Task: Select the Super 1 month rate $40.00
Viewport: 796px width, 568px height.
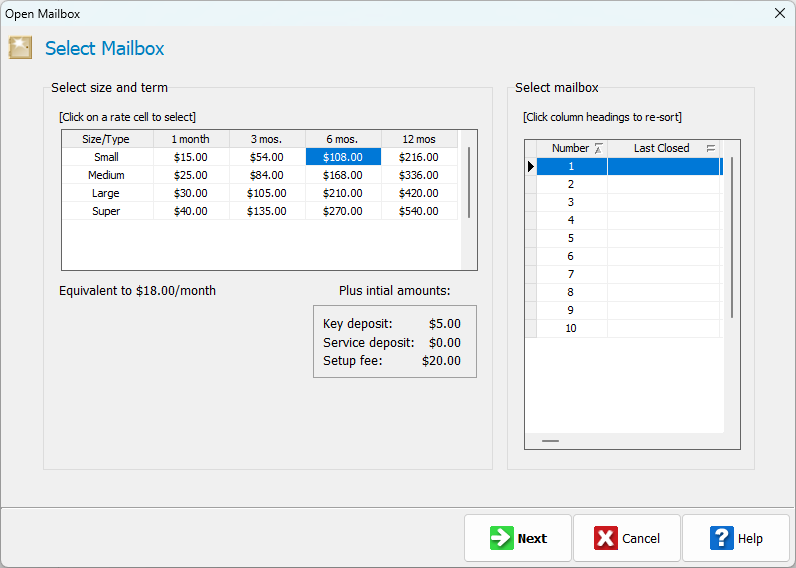Action: [x=191, y=211]
